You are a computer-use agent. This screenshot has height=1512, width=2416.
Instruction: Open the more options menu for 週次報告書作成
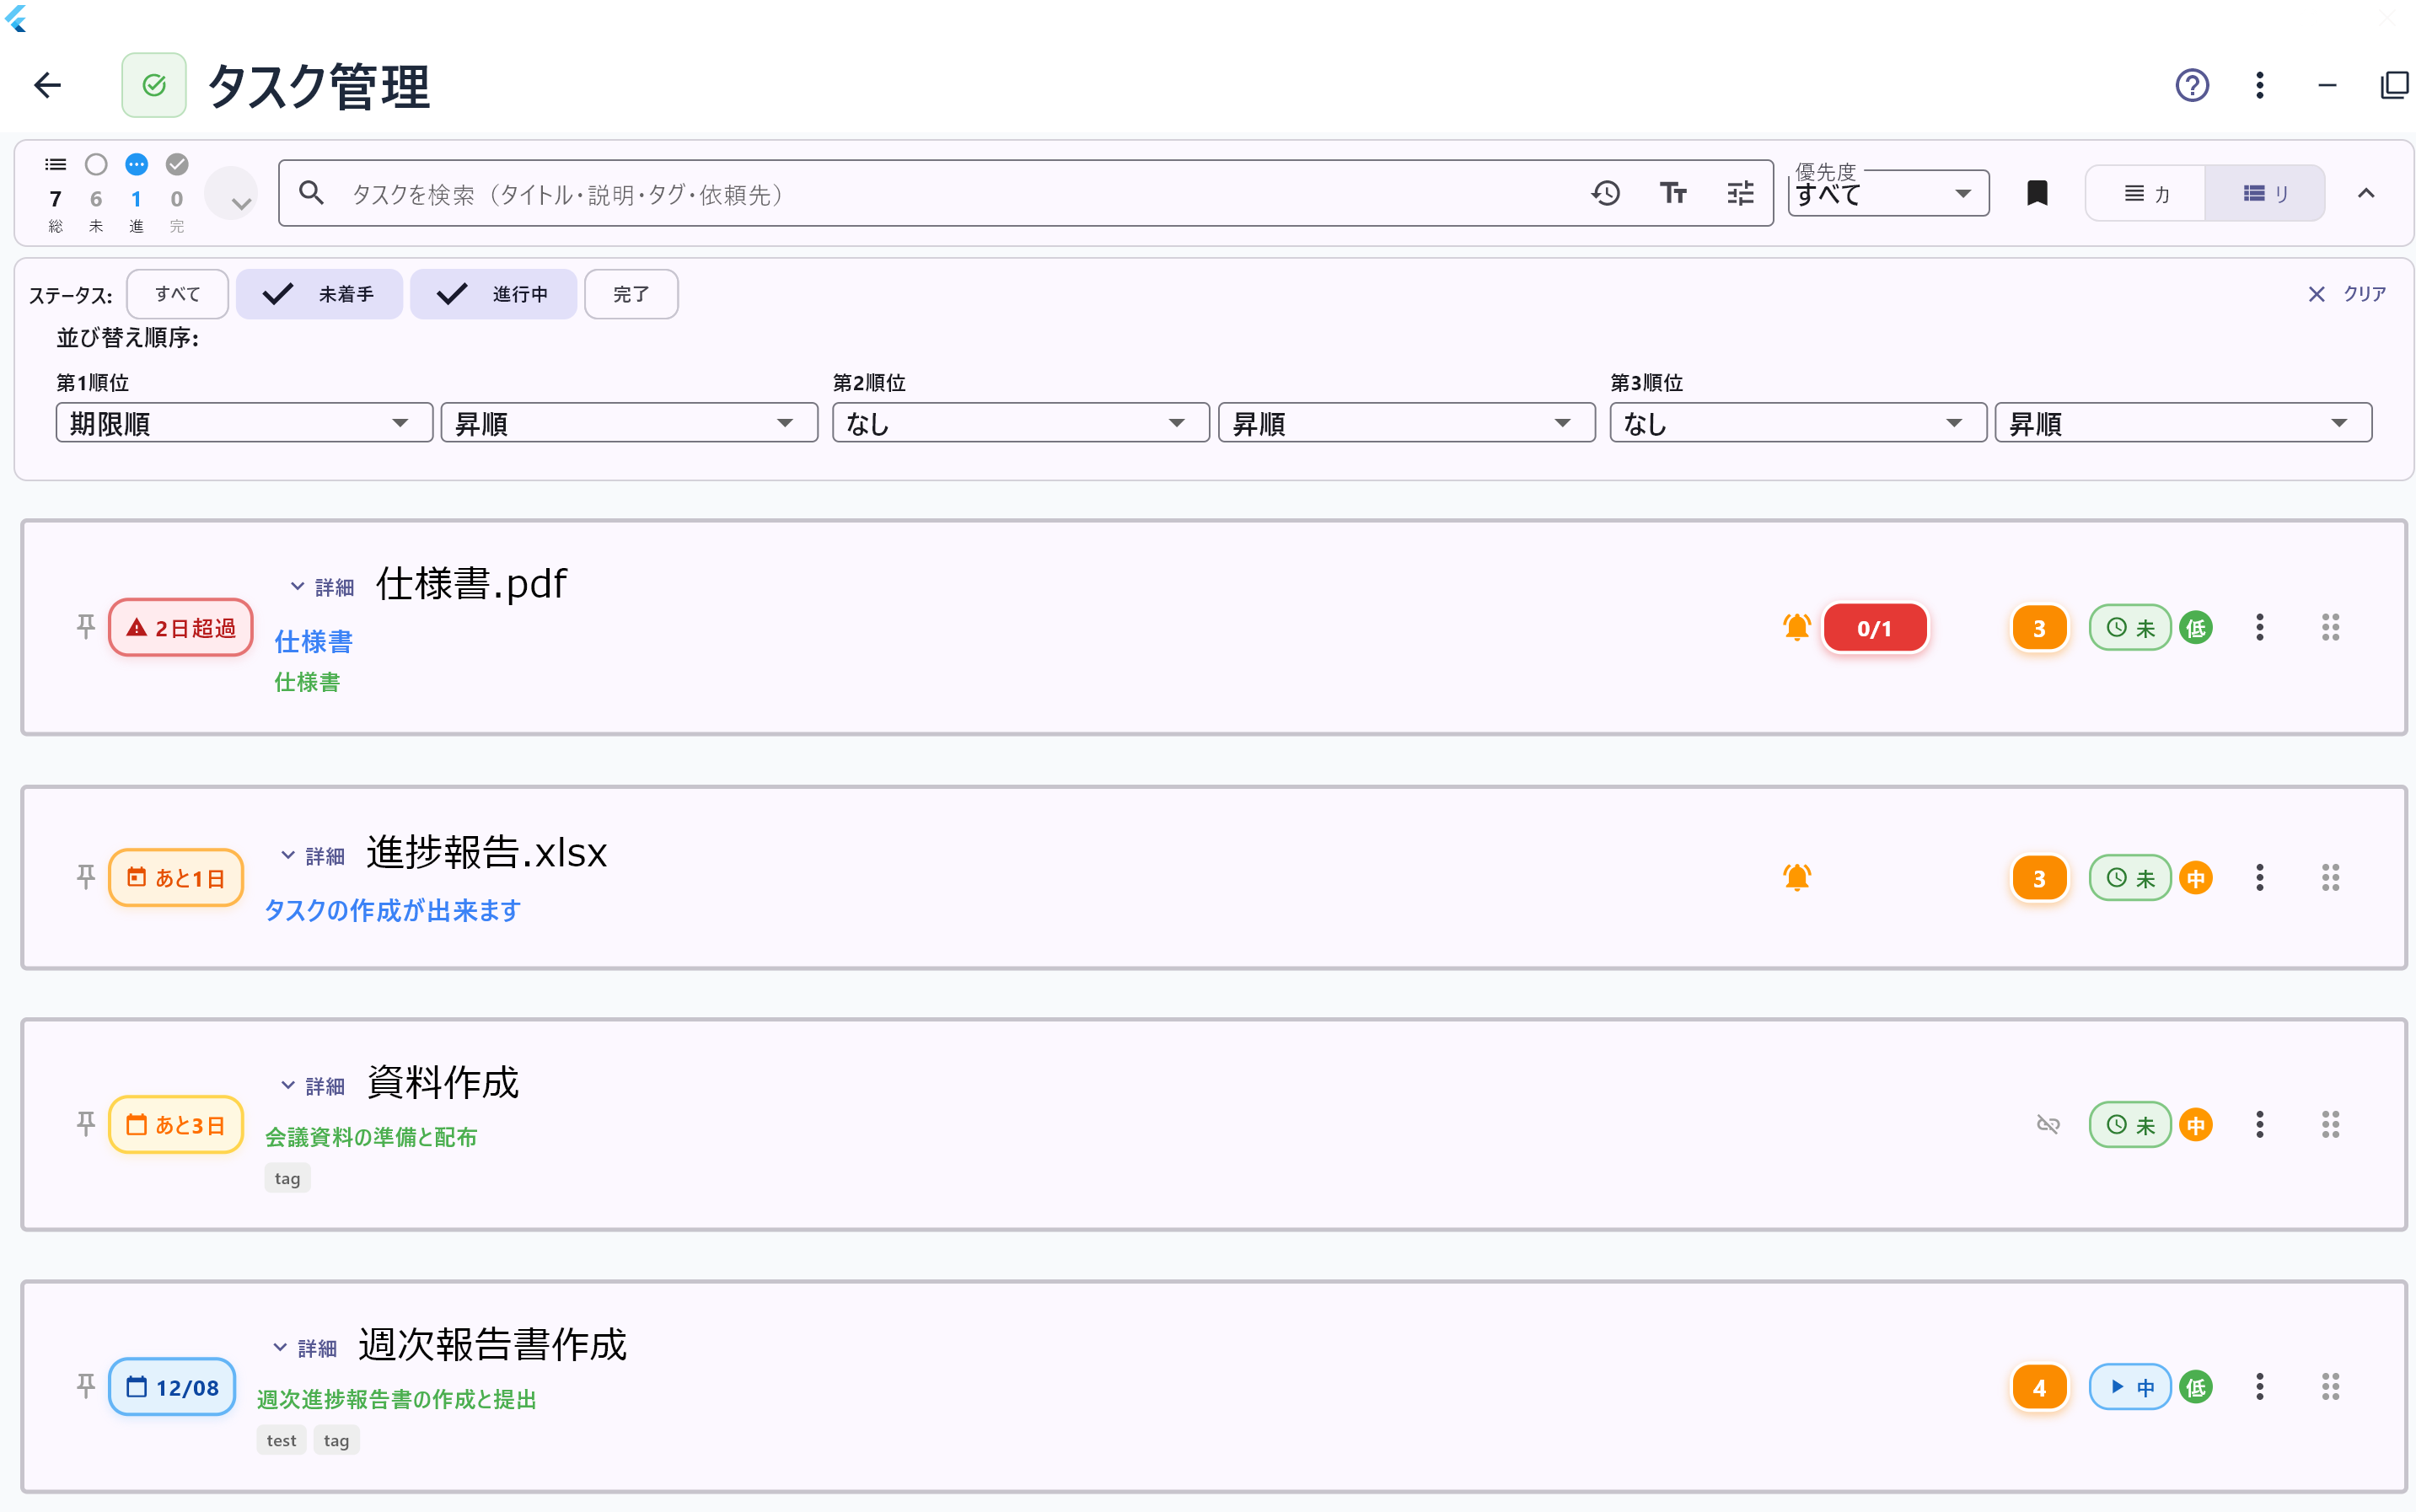pyautogui.click(x=2259, y=1387)
